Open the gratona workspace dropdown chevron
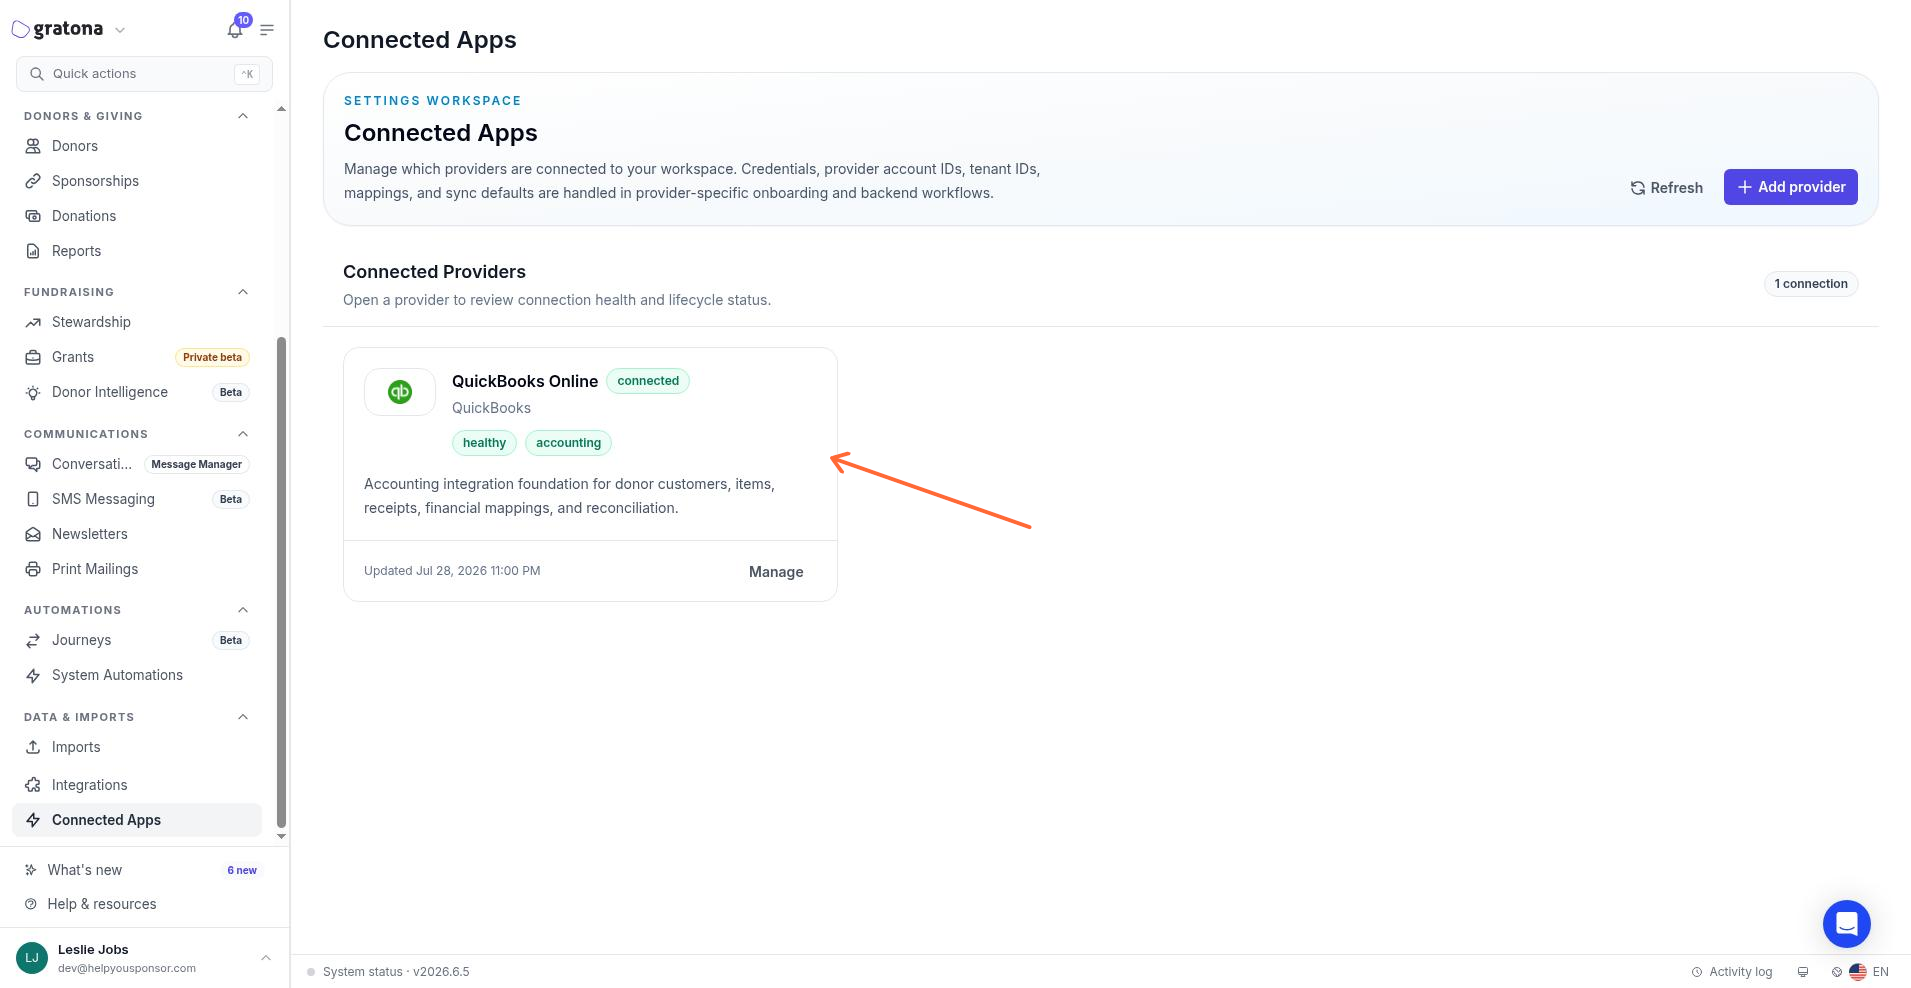Screen dimensions: 1911x988 click(120, 30)
